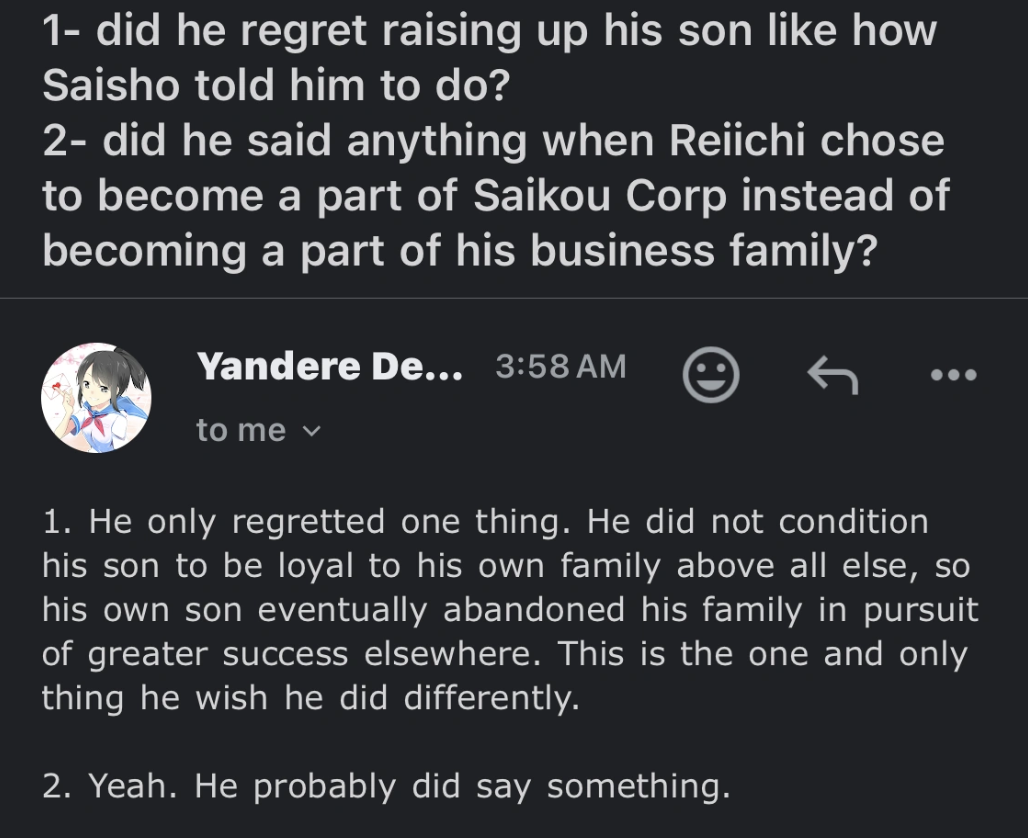Click the text "thing he wish he did differently."
The height and width of the screenshot is (838, 1028).
pos(310,698)
